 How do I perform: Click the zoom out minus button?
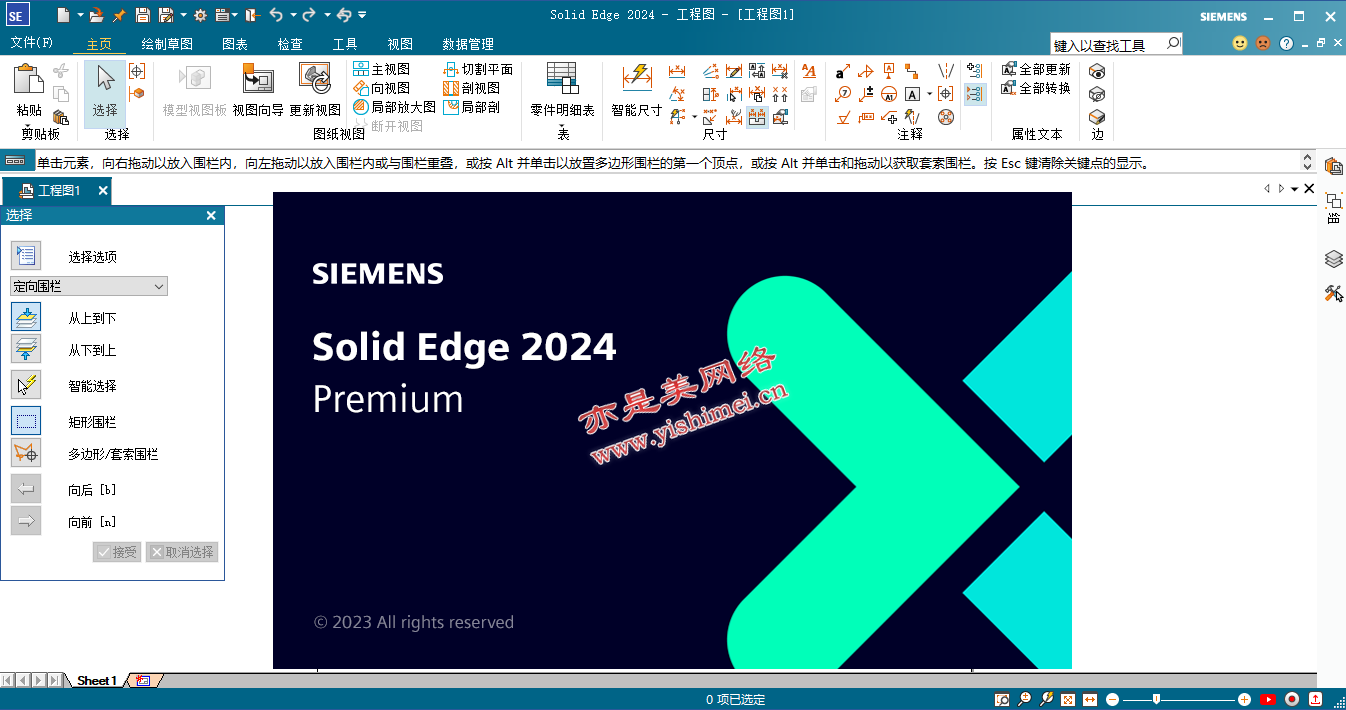[x=1112, y=699]
